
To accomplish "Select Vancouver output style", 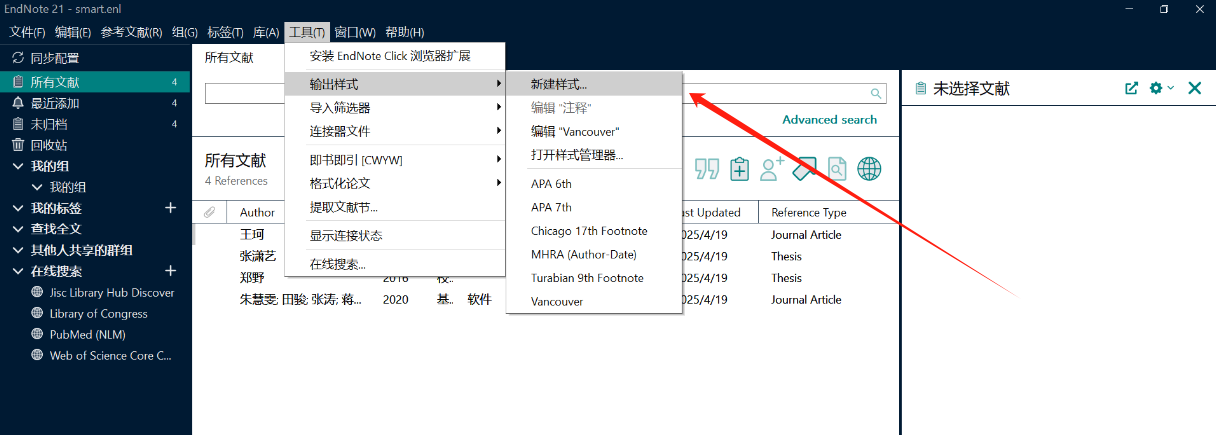I will 595,301.
